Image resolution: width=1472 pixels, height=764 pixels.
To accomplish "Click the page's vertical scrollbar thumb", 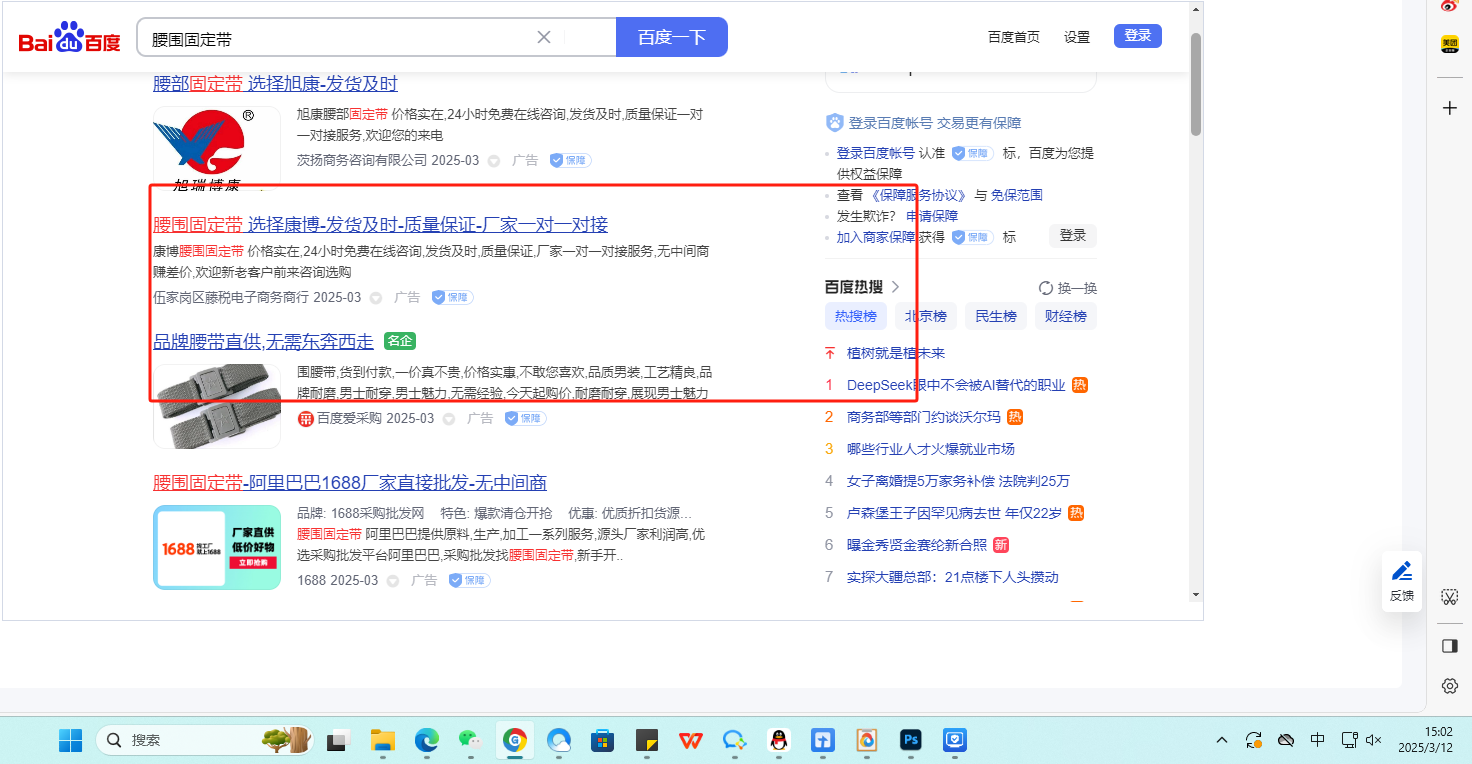I will click(x=1195, y=85).
